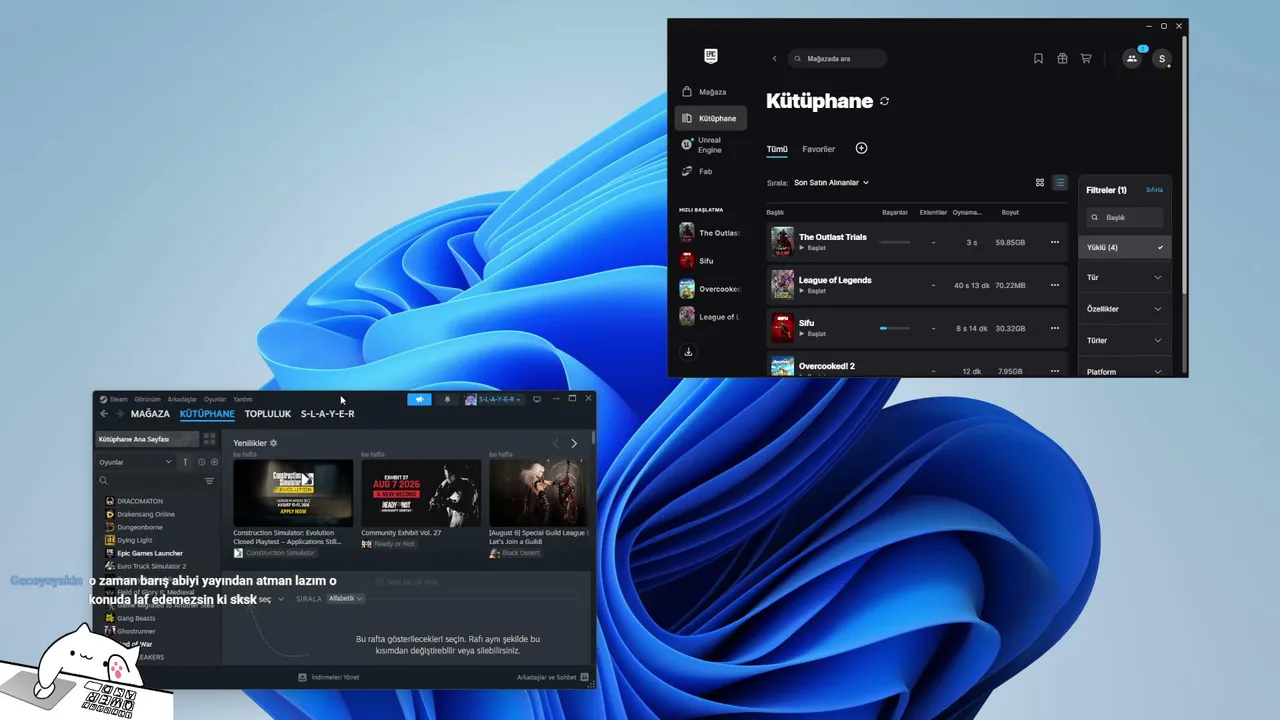This screenshot has width=1280, height=720.
Task: Click Sifu achievements progress bar
Action: click(x=895, y=328)
